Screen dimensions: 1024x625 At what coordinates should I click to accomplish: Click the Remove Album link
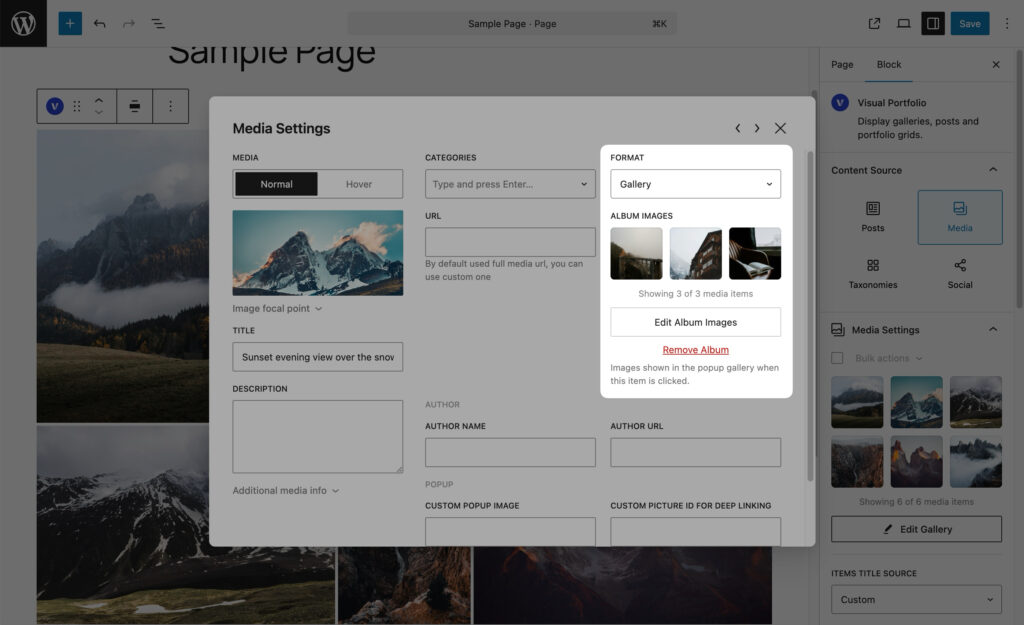click(696, 350)
